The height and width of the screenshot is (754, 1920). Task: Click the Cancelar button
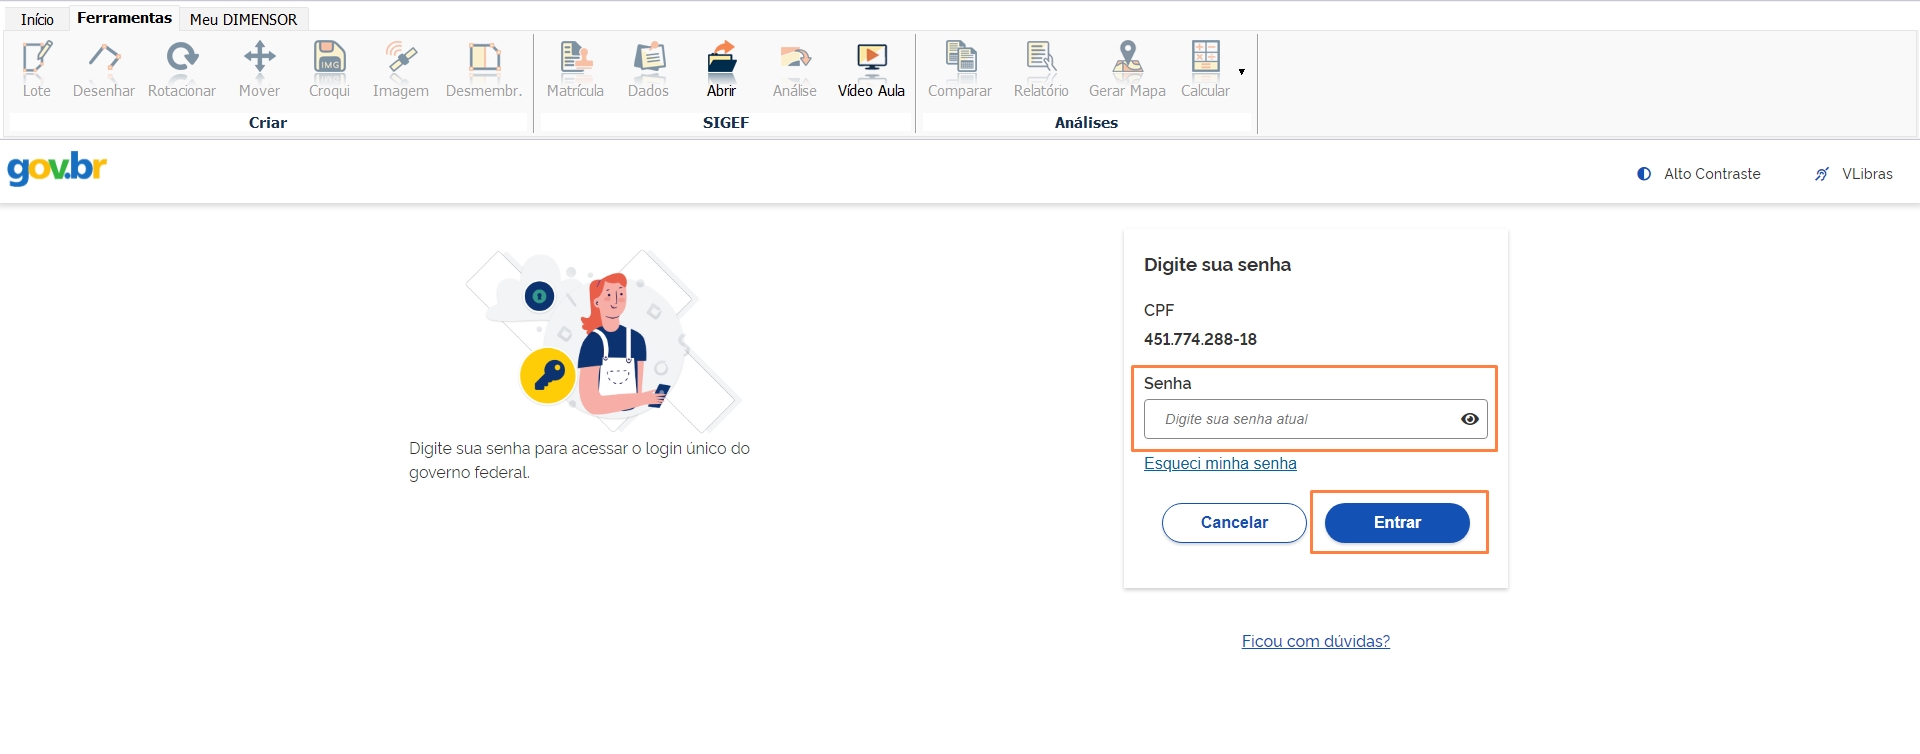tap(1234, 523)
